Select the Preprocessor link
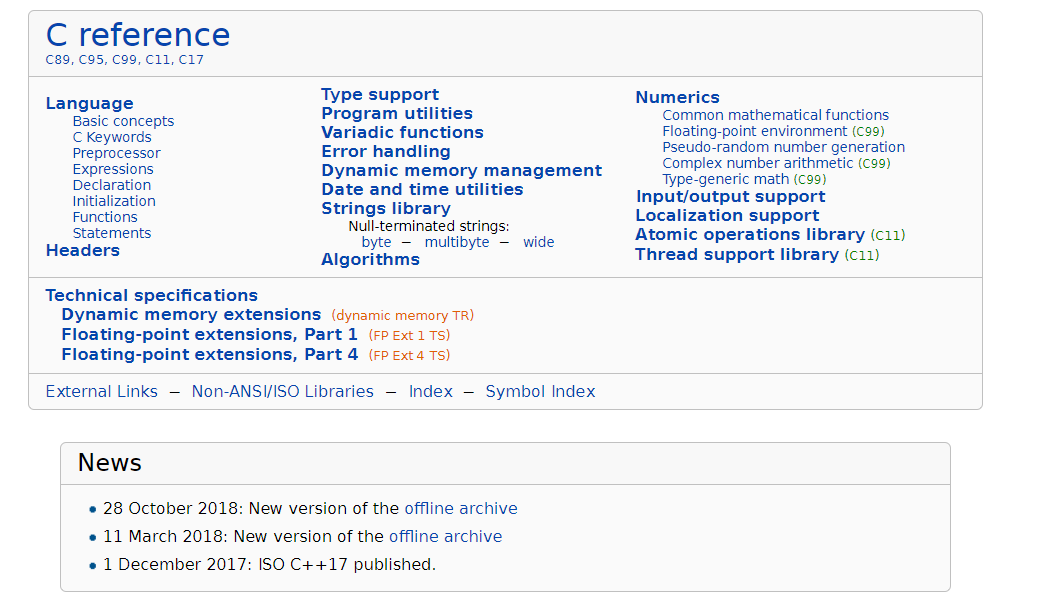 point(117,153)
